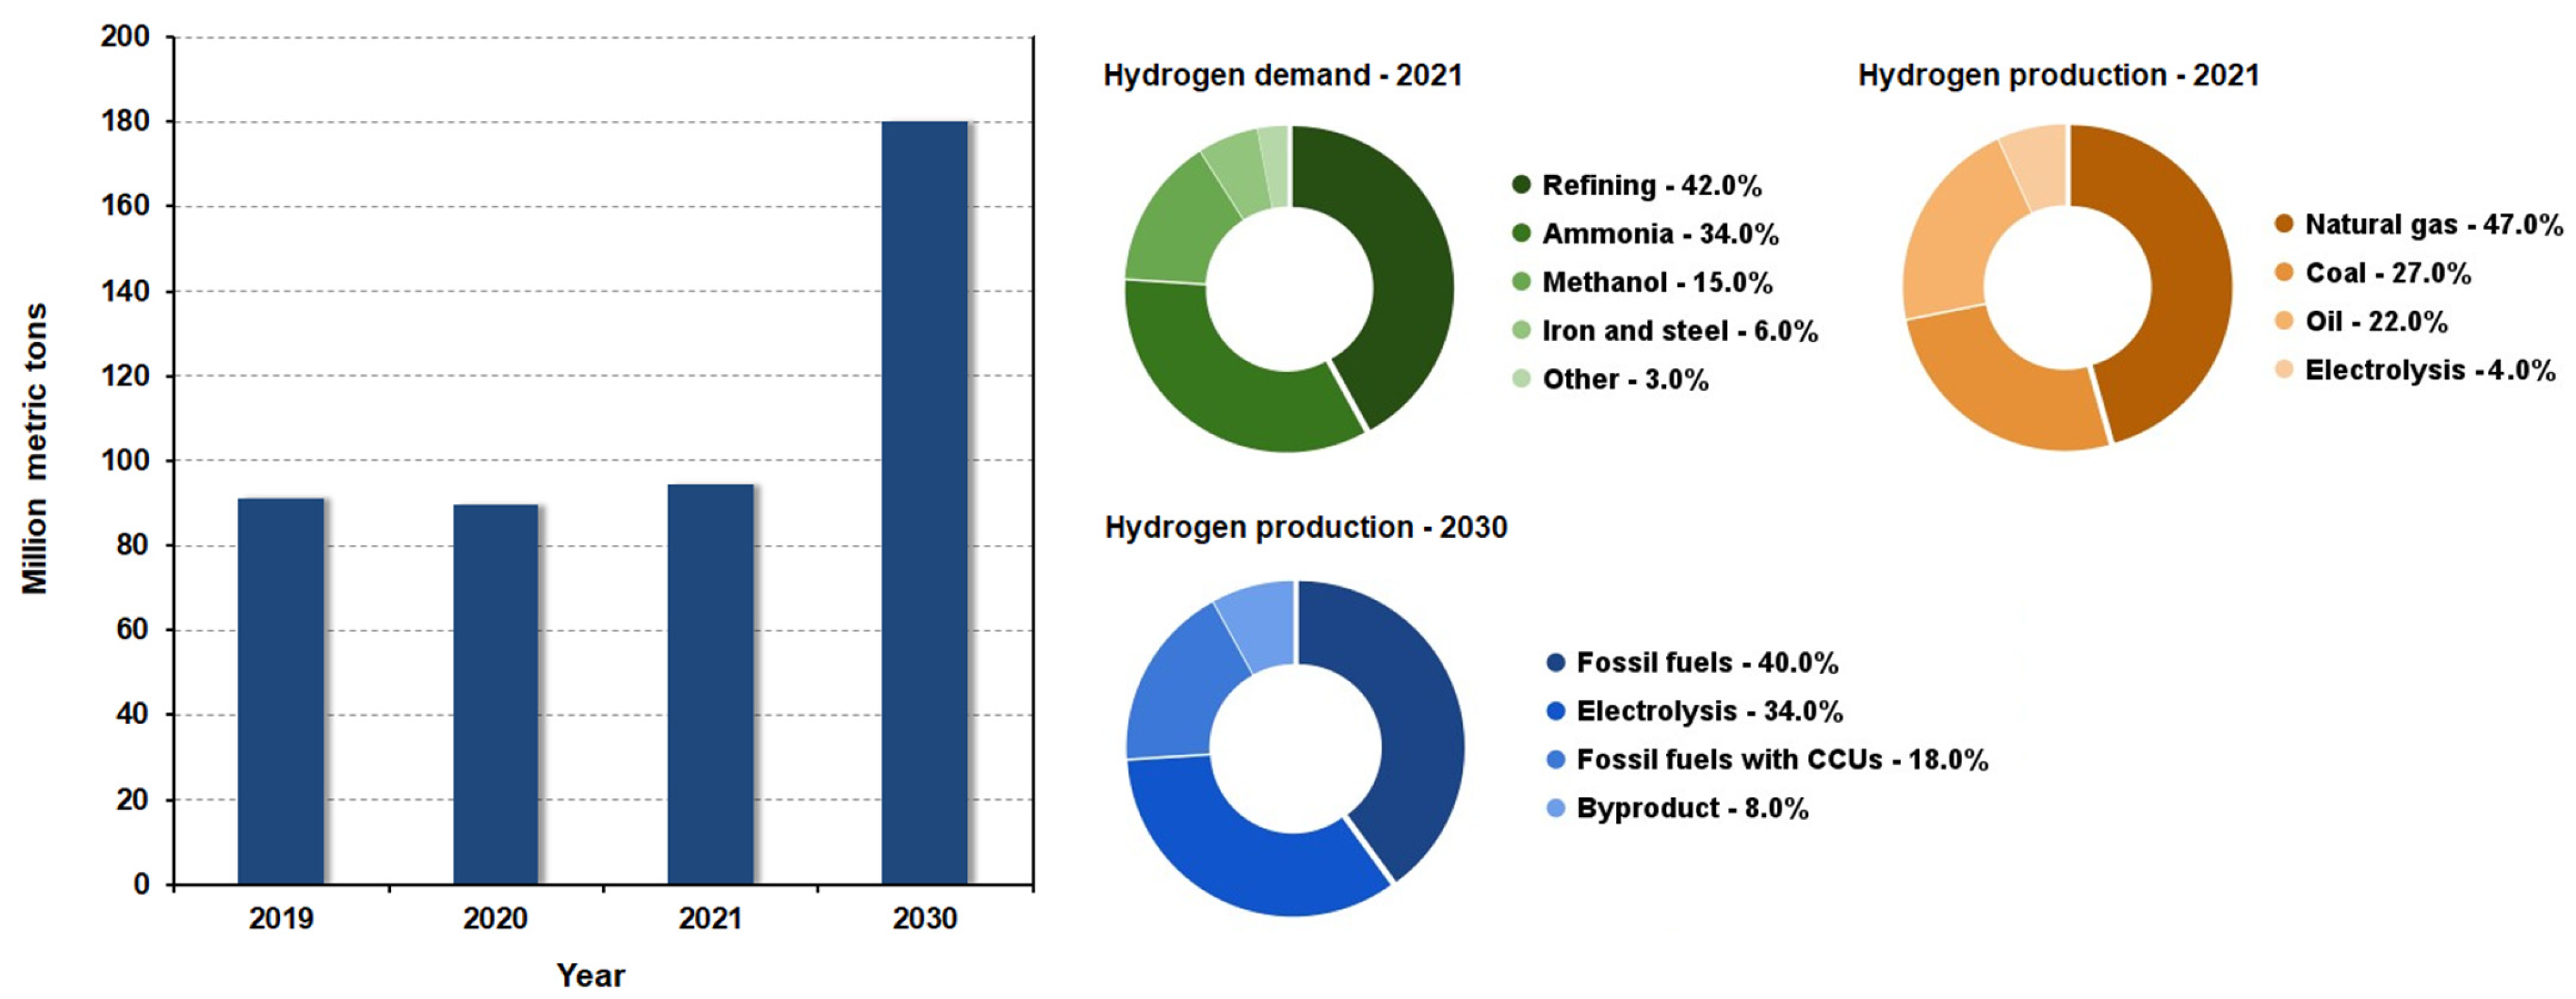Click the Natural gas legend dot
Viewport: 2576px width, 999px height.
coord(2284,224)
